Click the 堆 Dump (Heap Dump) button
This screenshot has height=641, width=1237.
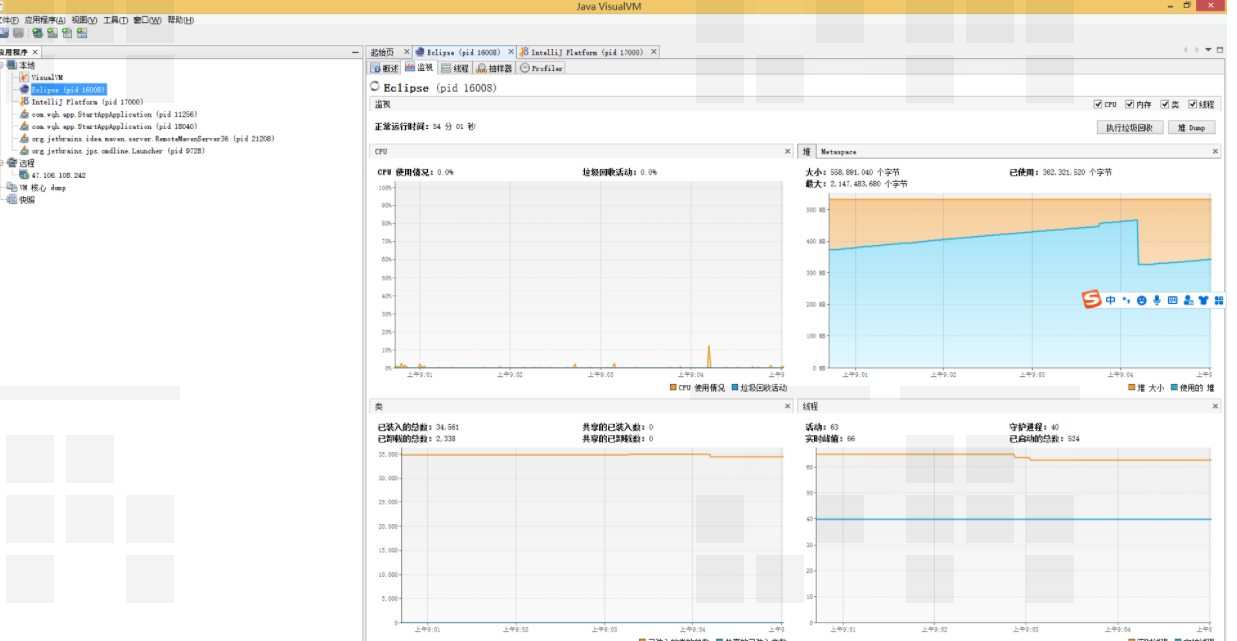[x=1194, y=128]
